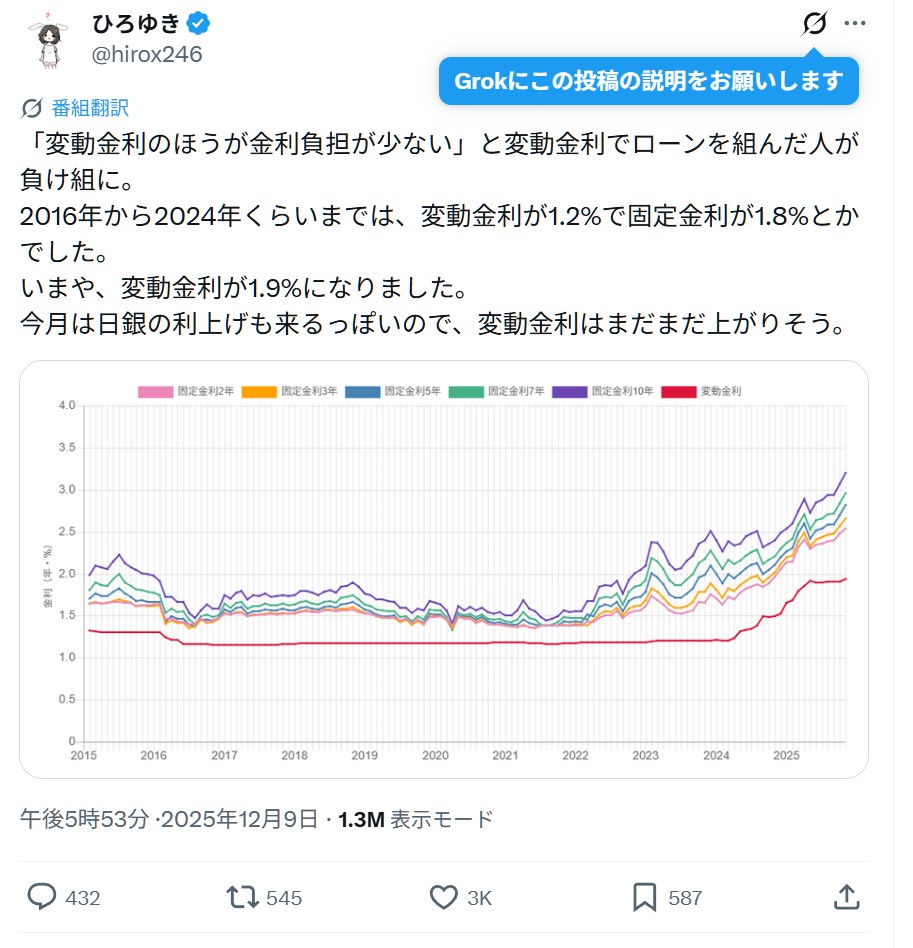The width and height of the screenshot is (913, 948).
Task: Click the repost arrows icon
Action: click(x=242, y=897)
